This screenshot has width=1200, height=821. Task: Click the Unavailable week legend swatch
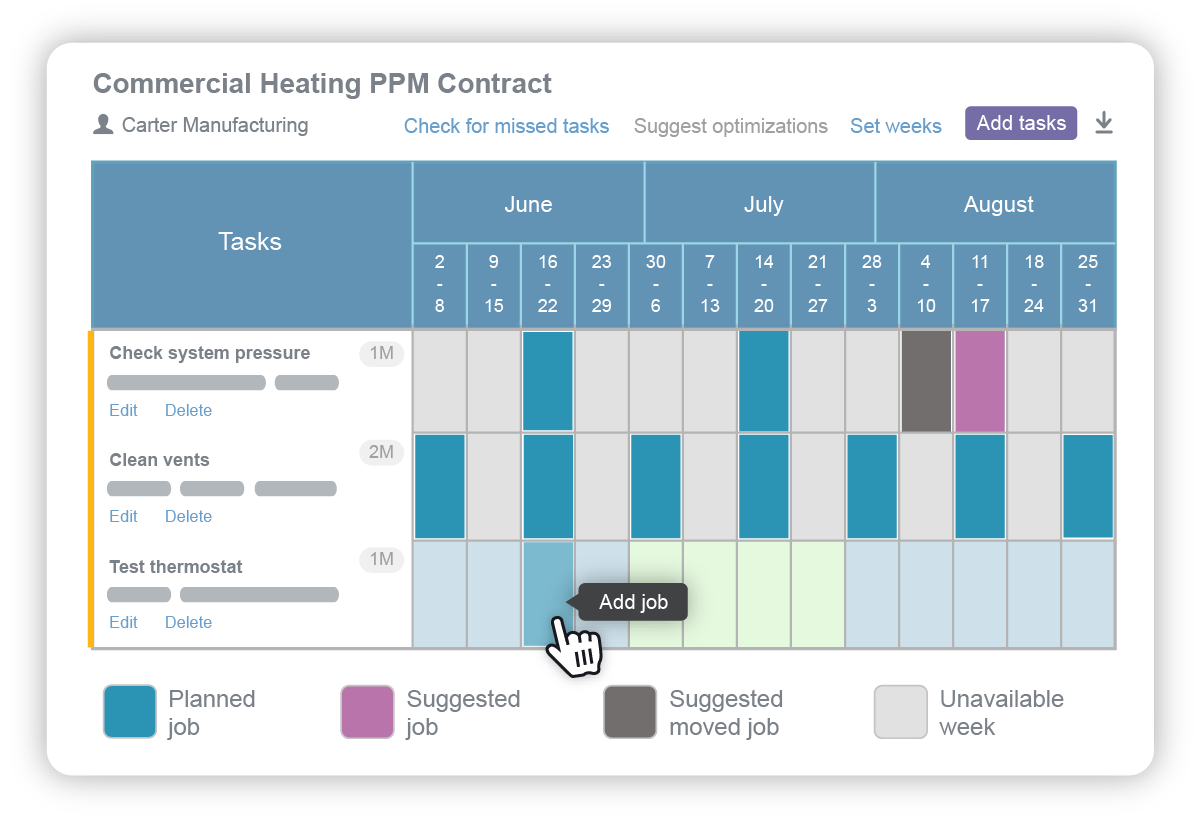899,711
